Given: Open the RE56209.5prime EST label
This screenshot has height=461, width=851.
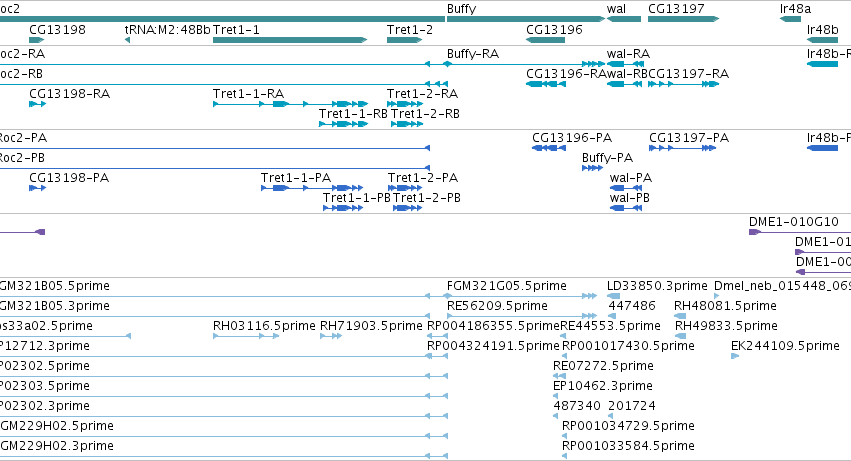Looking at the screenshot, I should (x=497, y=306).
